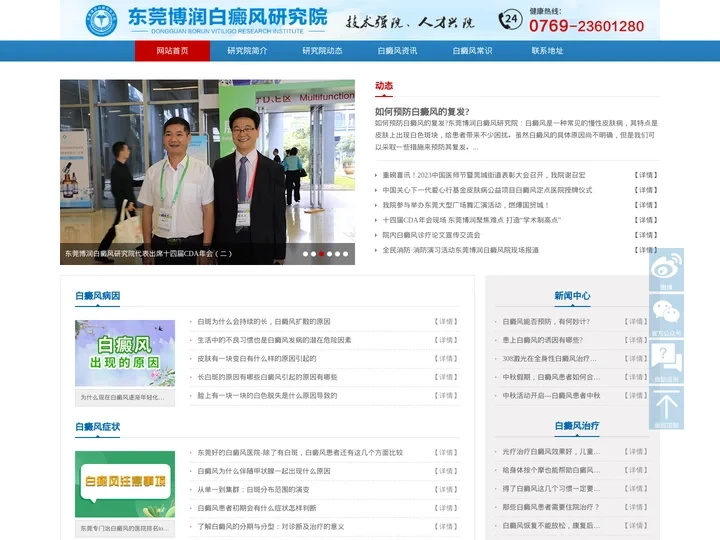Image resolution: width=720 pixels, height=540 pixels.
Task: Click the institute's round blue logo
Action: click(101, 21)
